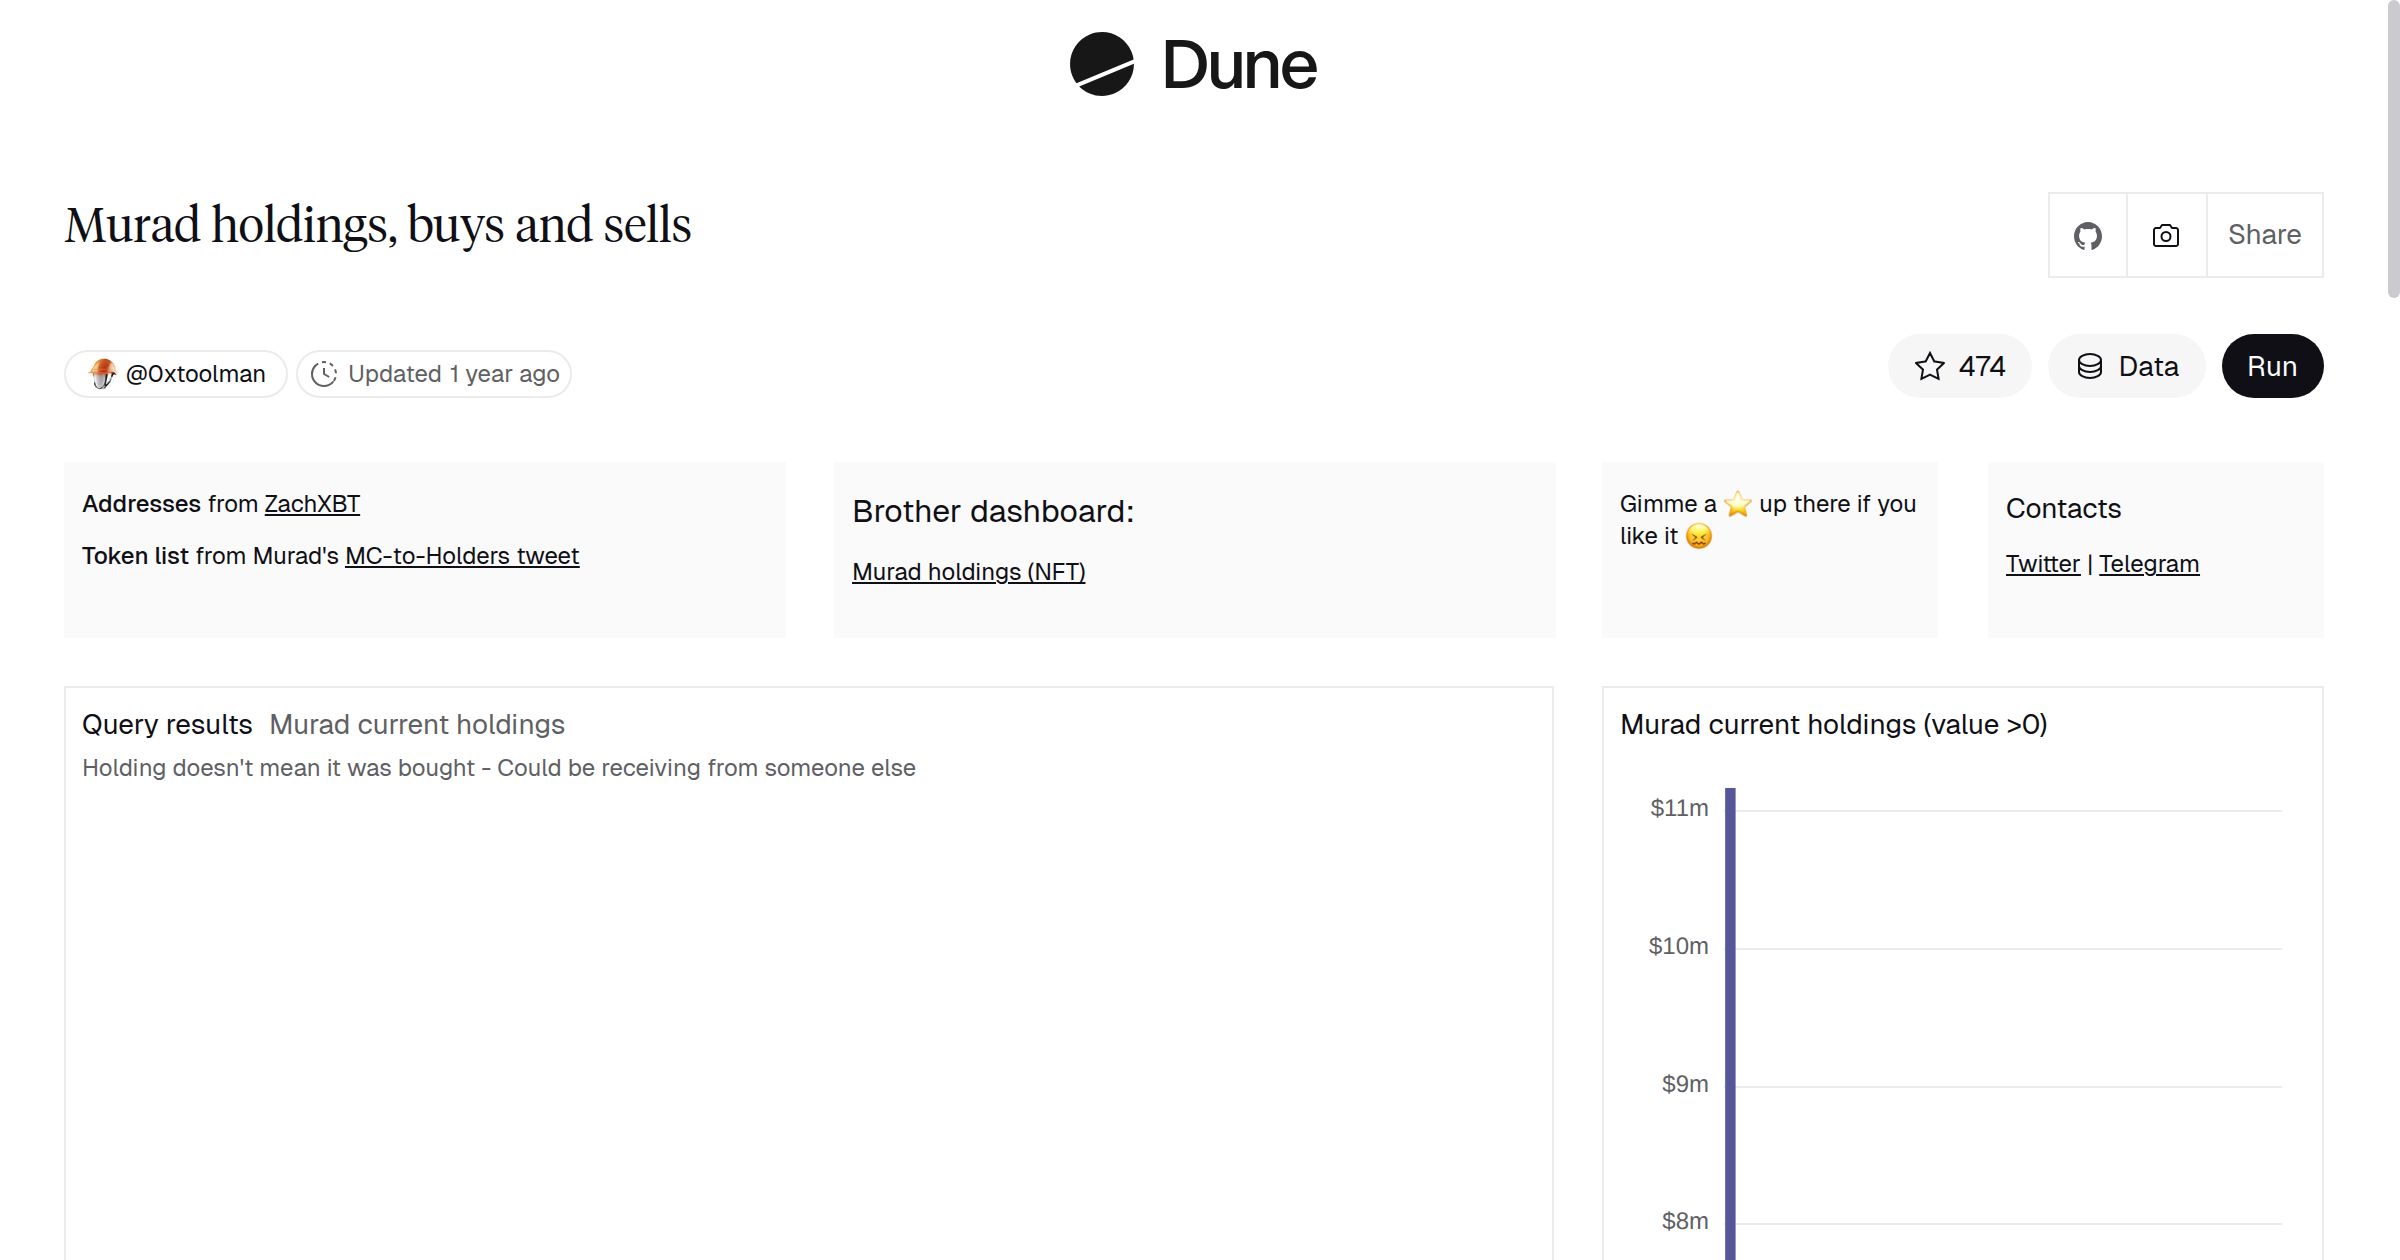This screenshot has width=2400, height=1260.
Task: Capture a screenshot via the camera icon
Action: click(x=2165, y=234)
